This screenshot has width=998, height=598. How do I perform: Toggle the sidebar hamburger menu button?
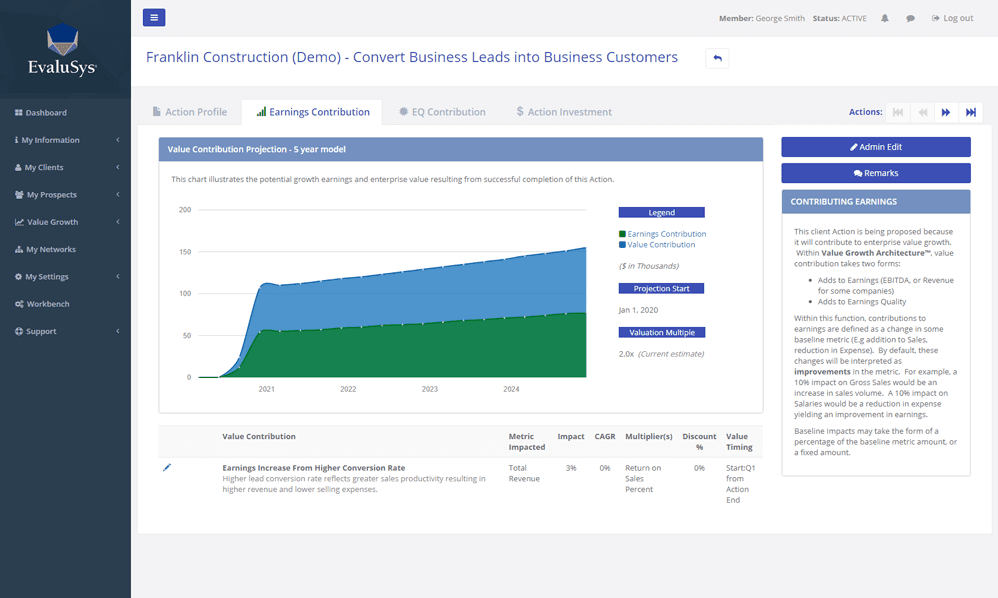coord(154,17)
